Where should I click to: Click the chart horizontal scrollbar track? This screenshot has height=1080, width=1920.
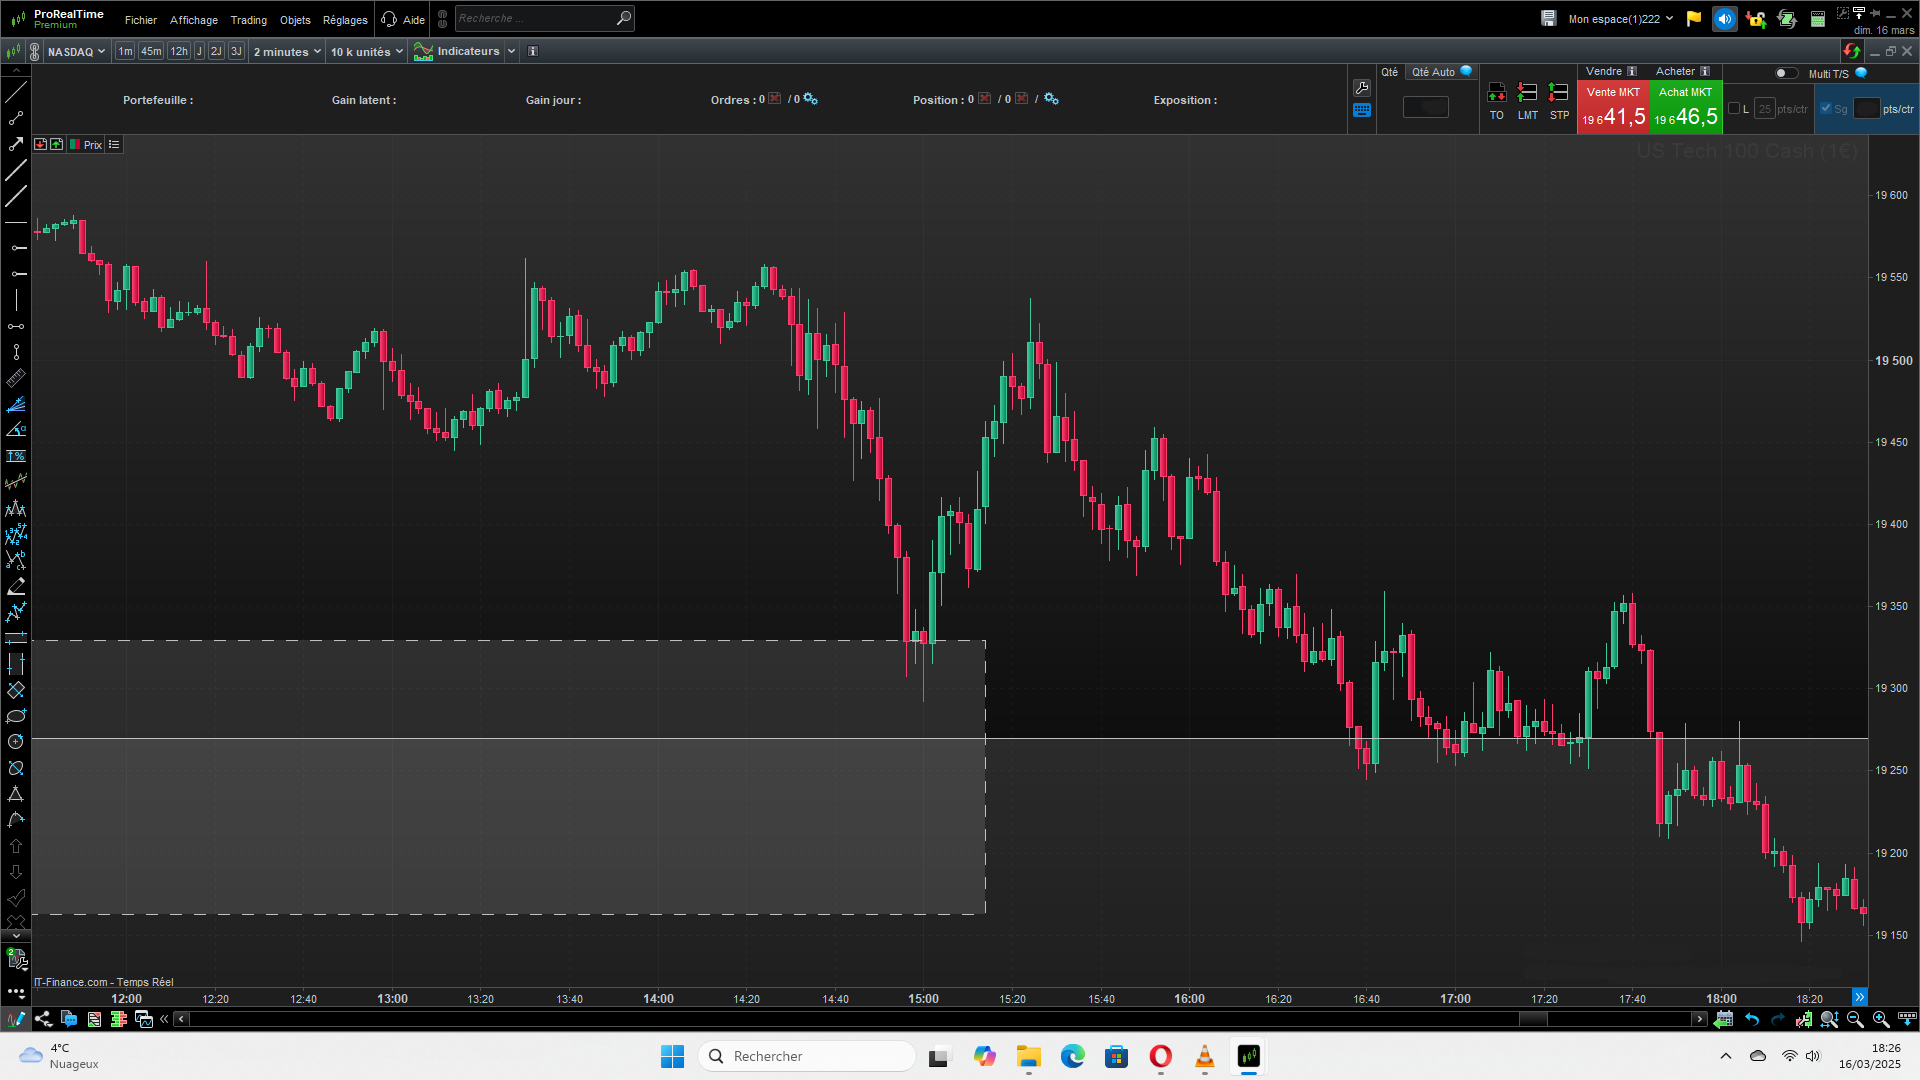click(x=850, y=1019)
